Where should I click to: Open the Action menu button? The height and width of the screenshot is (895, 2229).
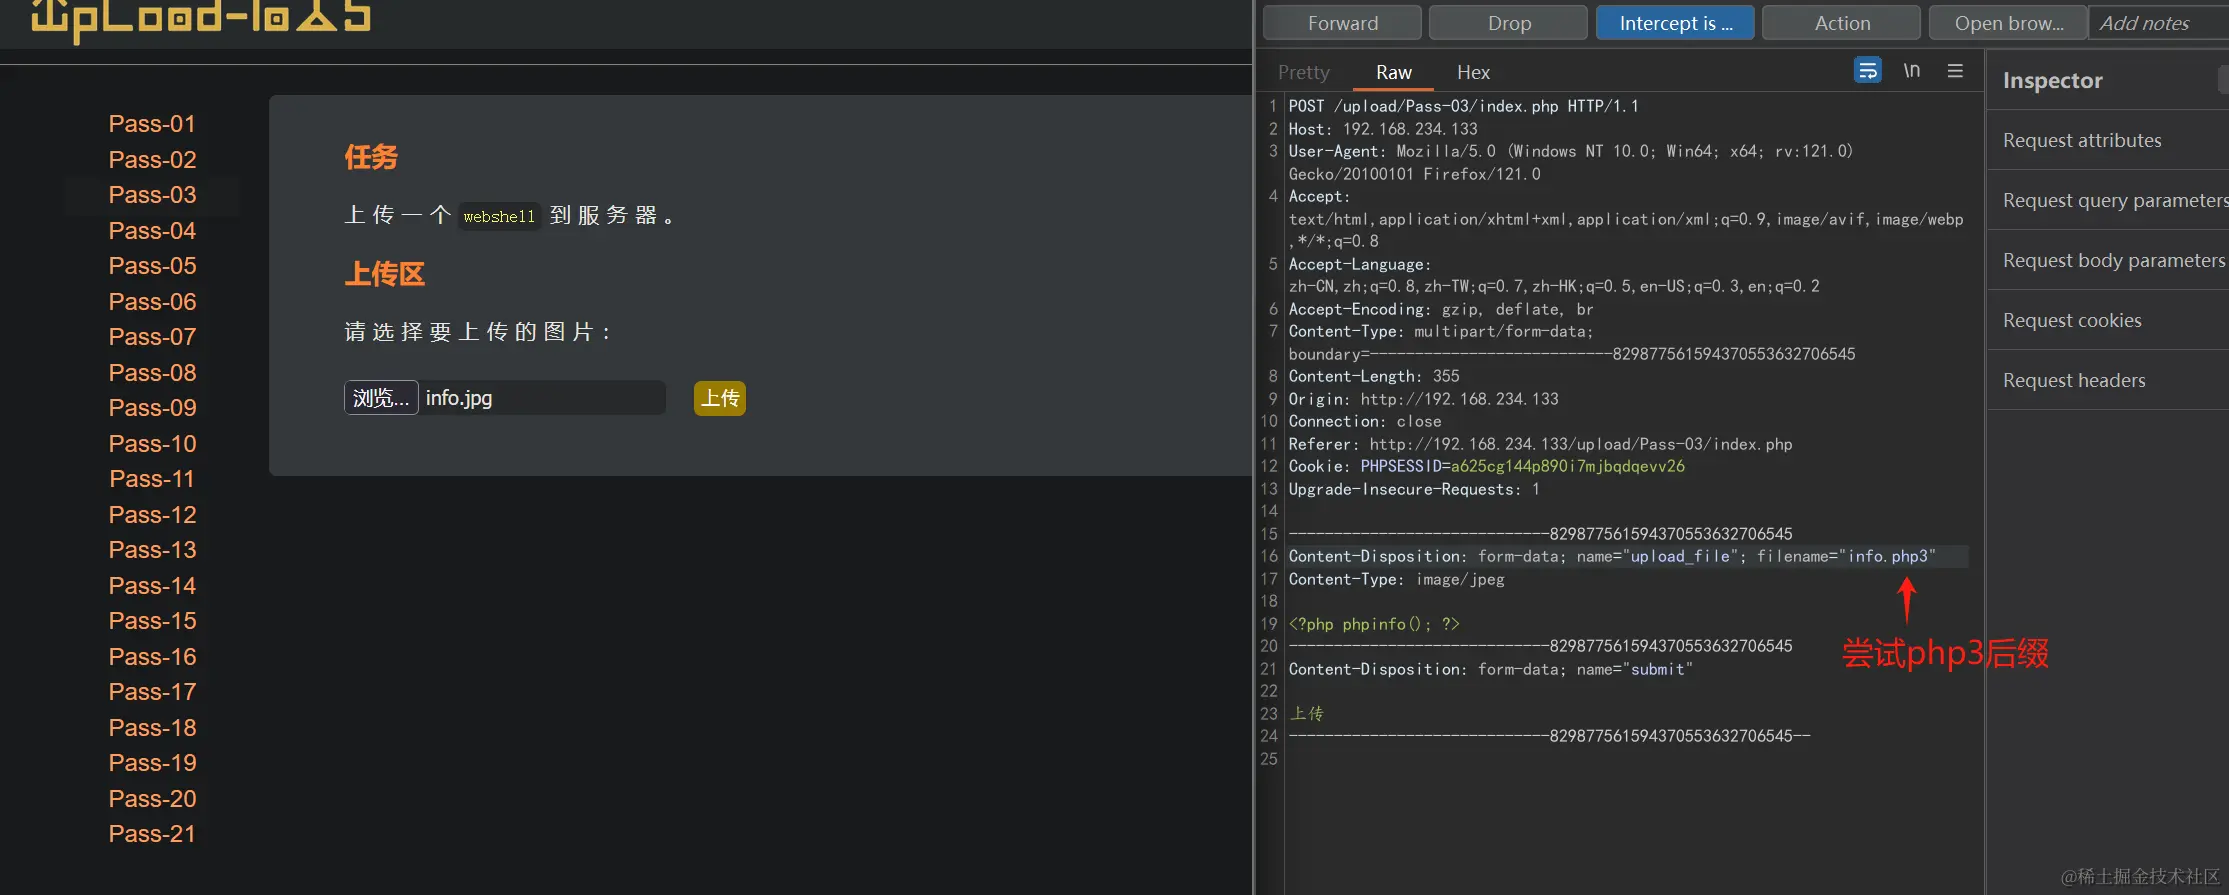1841,22
